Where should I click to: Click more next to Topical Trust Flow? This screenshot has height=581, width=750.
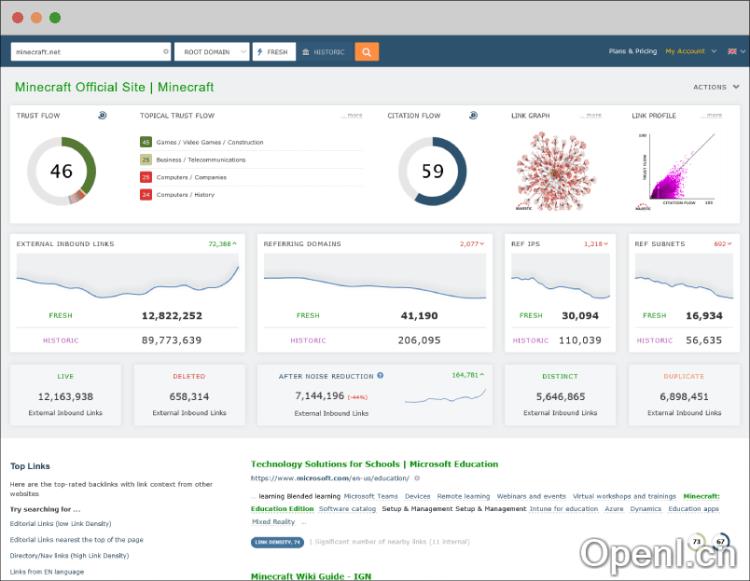click(353, 116)
